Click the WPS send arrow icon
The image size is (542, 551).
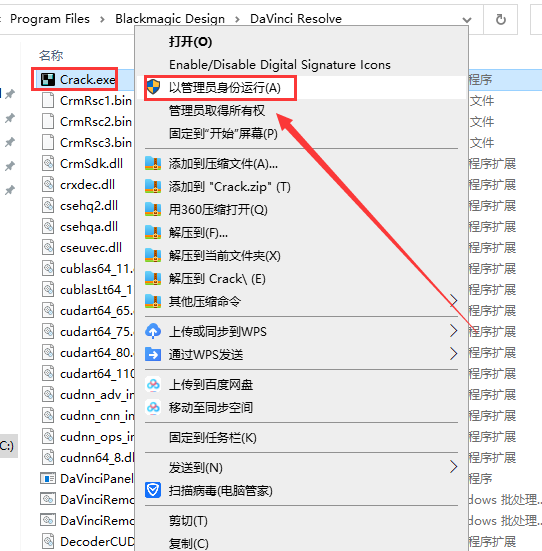point(153,354)
